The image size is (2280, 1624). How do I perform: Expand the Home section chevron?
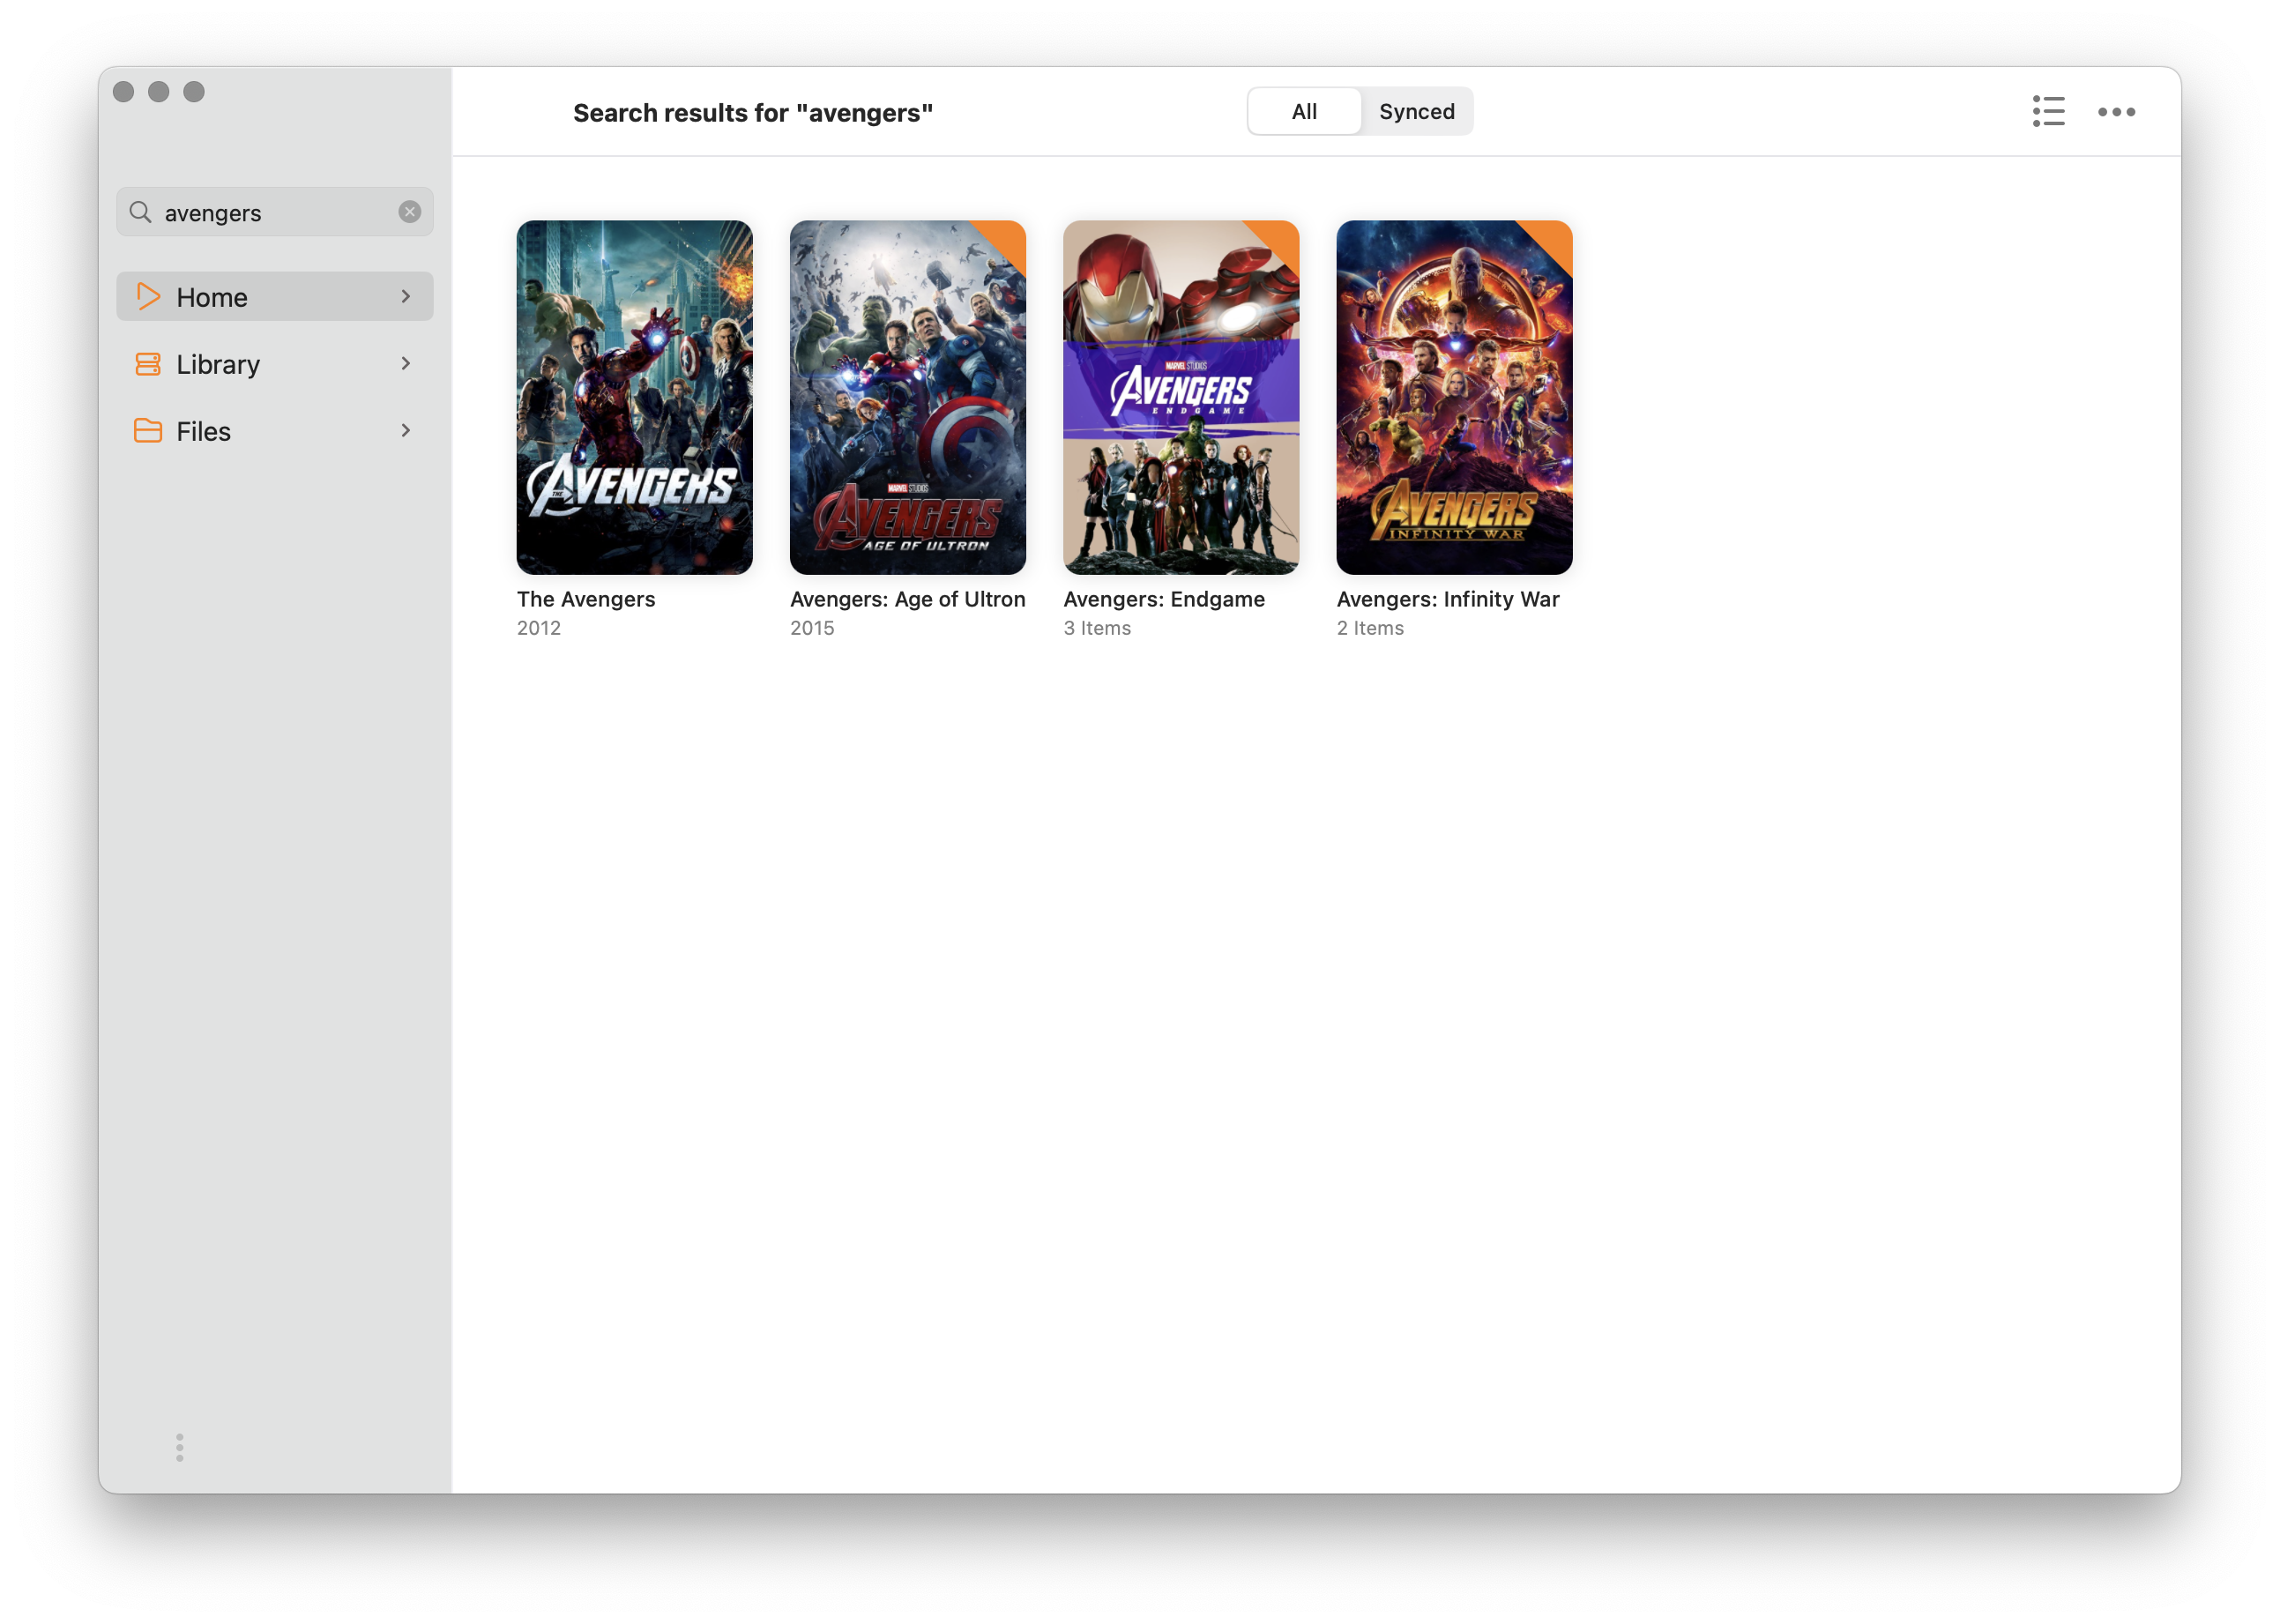406,297
